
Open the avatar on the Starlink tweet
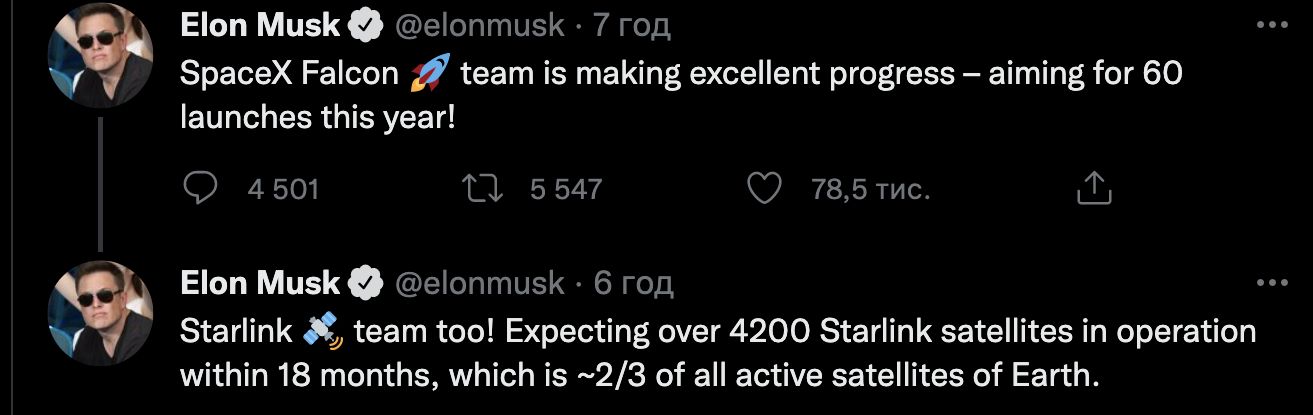click(x=101, y=312)
